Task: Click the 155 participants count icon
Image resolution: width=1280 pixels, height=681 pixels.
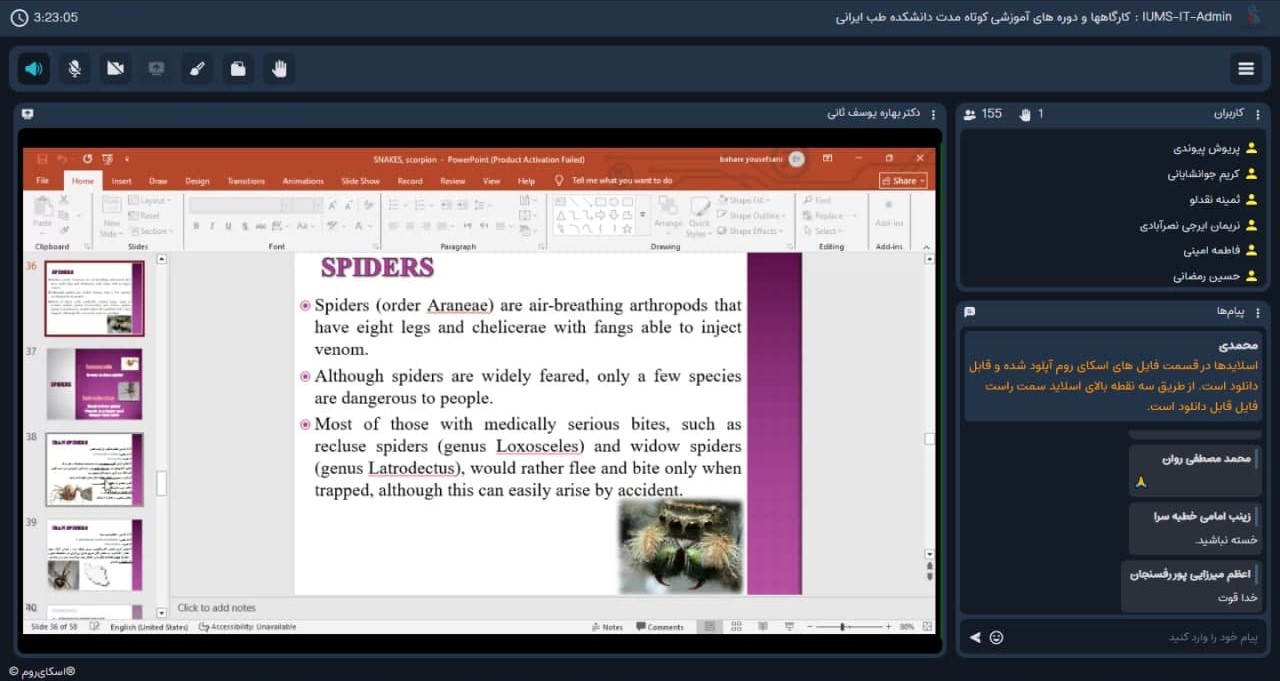Action: click(x=970, y=114)
